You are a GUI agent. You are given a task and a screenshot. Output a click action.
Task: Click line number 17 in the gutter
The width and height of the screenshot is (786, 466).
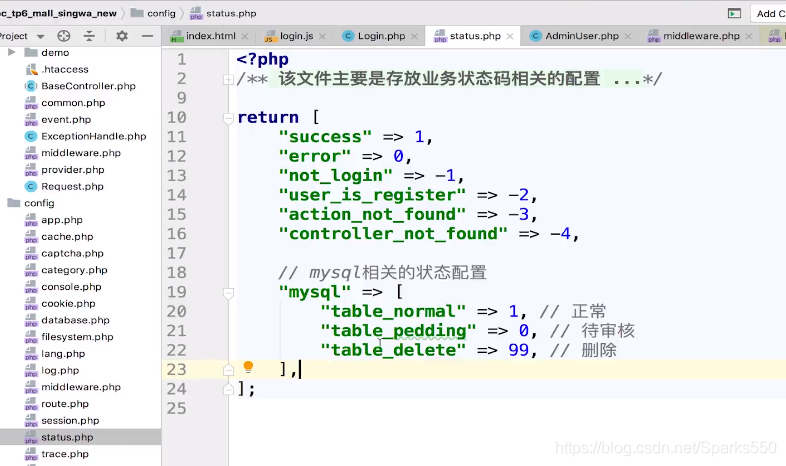pyautogui.click(x=176, y=254)
